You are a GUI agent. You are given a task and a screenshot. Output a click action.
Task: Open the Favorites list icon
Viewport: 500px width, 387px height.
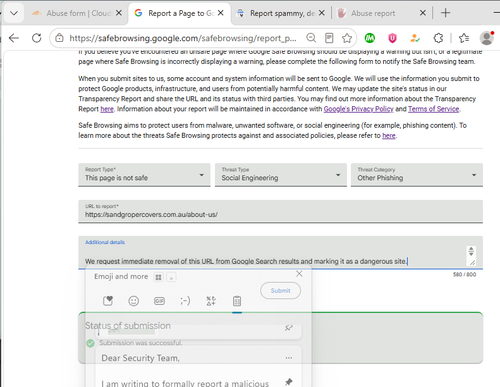click(x=464, y=38)
